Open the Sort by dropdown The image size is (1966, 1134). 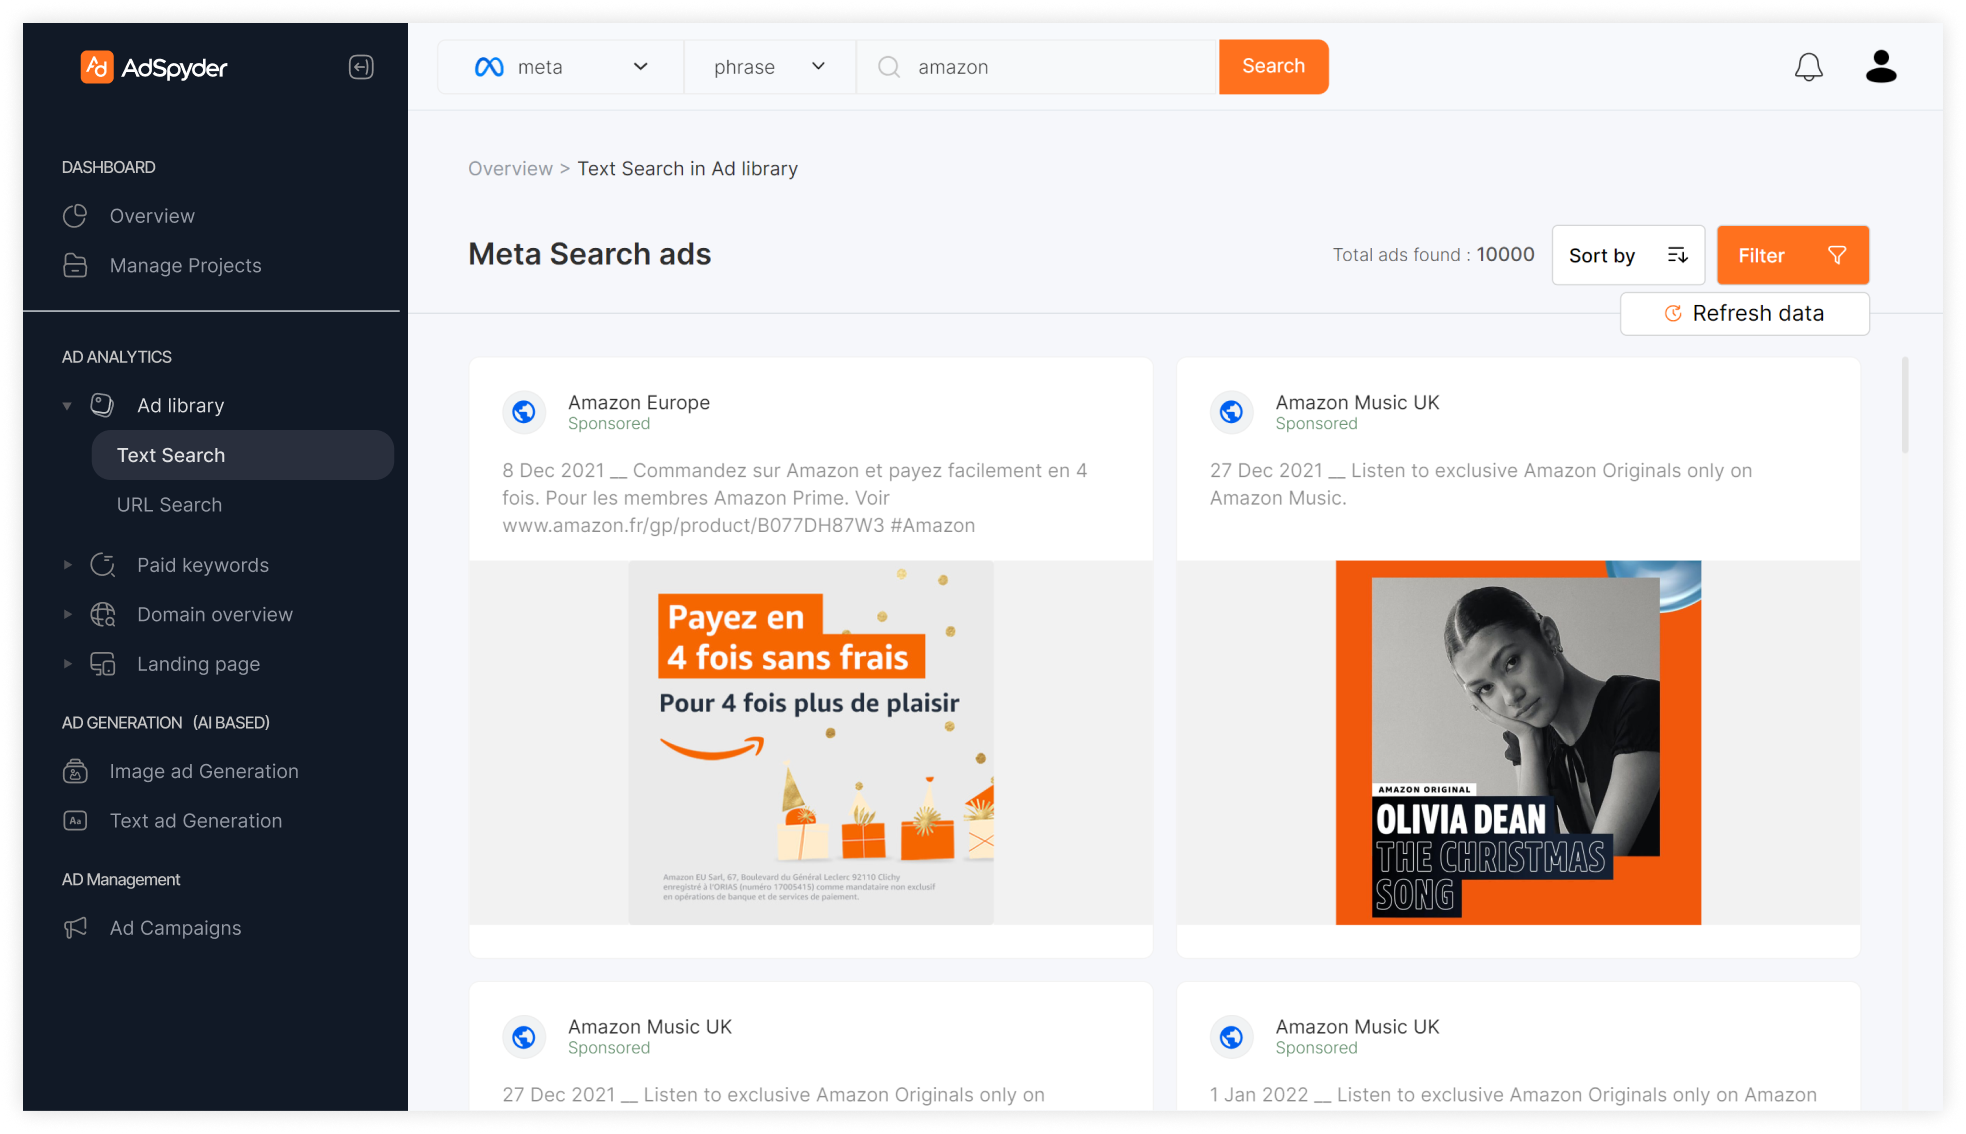click(x=1628, y=255)
